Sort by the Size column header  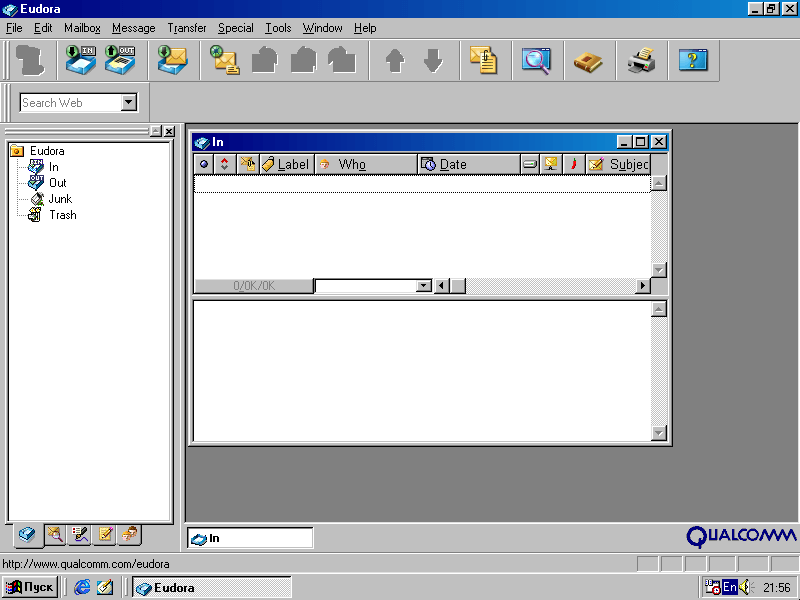530,164
